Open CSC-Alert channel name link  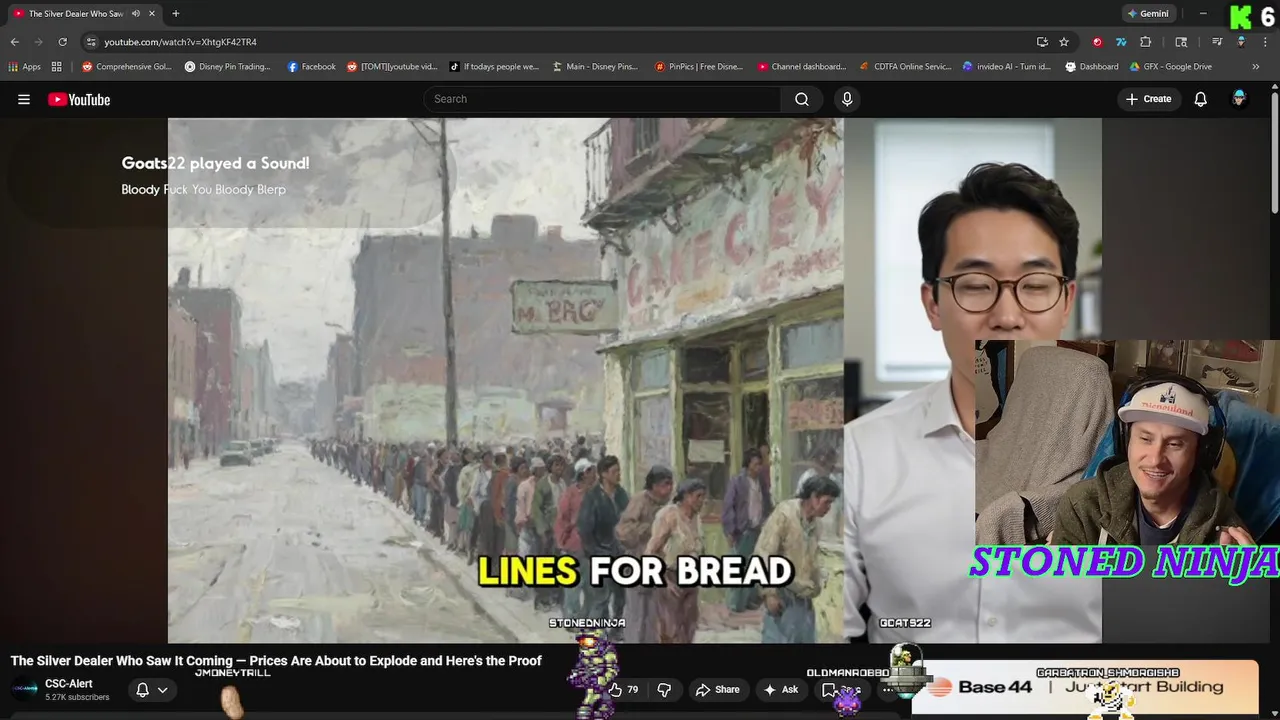coord(69,684)
